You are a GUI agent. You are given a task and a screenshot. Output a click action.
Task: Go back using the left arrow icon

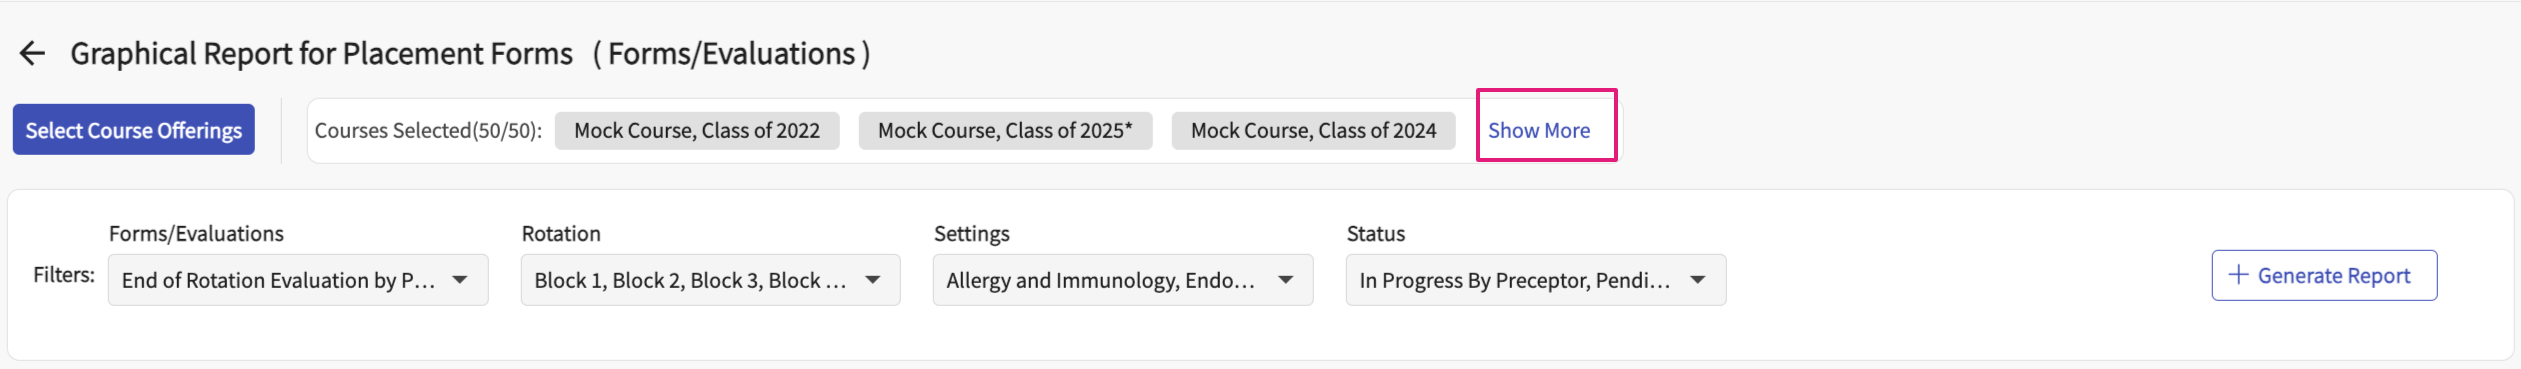[x=33, y=53]
